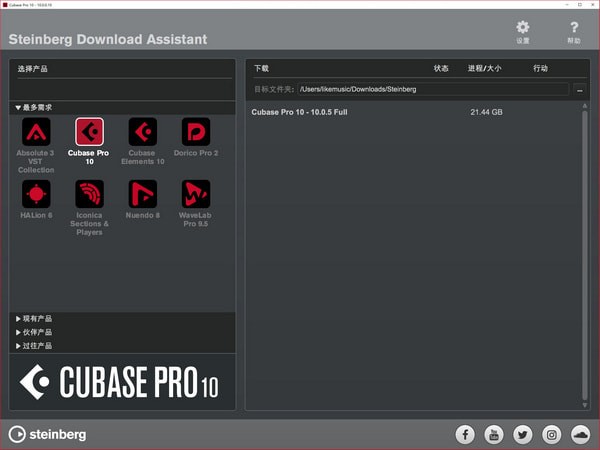Collapse the 最多需求 product section
Viewport: 600px width, 450px height.
[x=34, y=107]
